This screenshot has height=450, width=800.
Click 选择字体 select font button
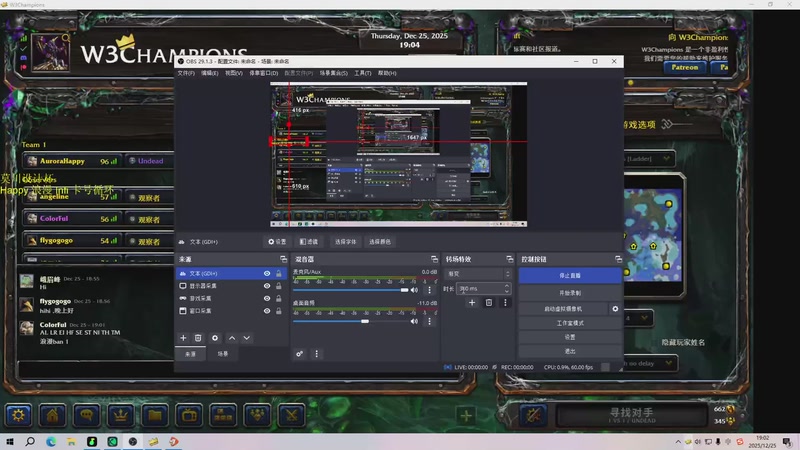(345, 242)
